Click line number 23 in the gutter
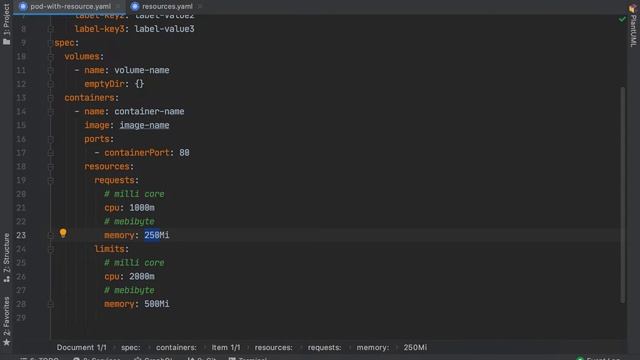Image resolution: width=640 pixels, height=360 pixels. pos(21,235)
